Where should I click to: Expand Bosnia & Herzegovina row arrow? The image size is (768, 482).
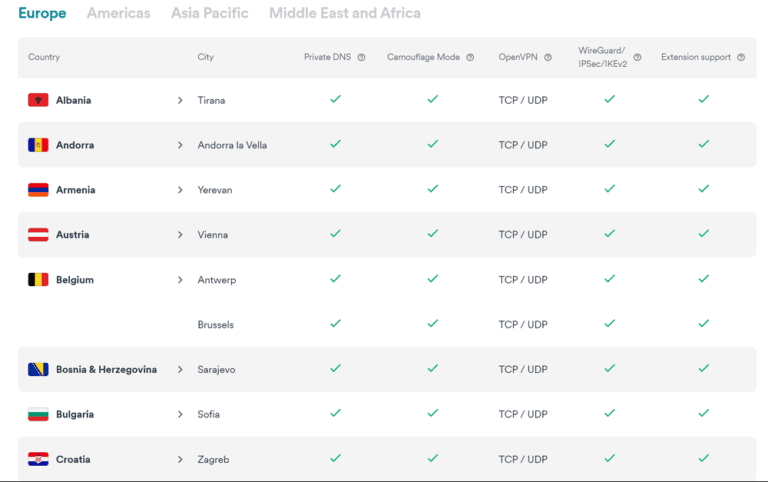point(180,369)
